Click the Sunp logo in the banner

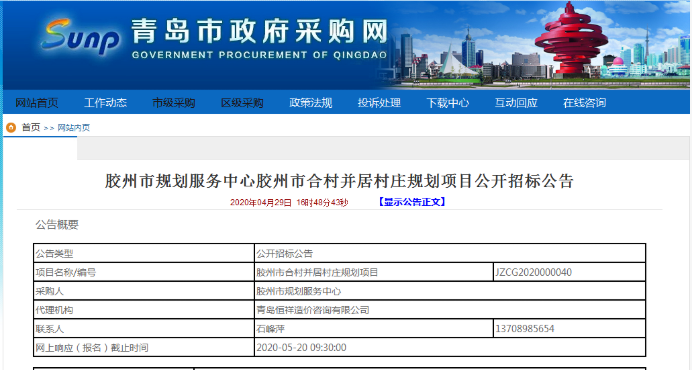81,38
